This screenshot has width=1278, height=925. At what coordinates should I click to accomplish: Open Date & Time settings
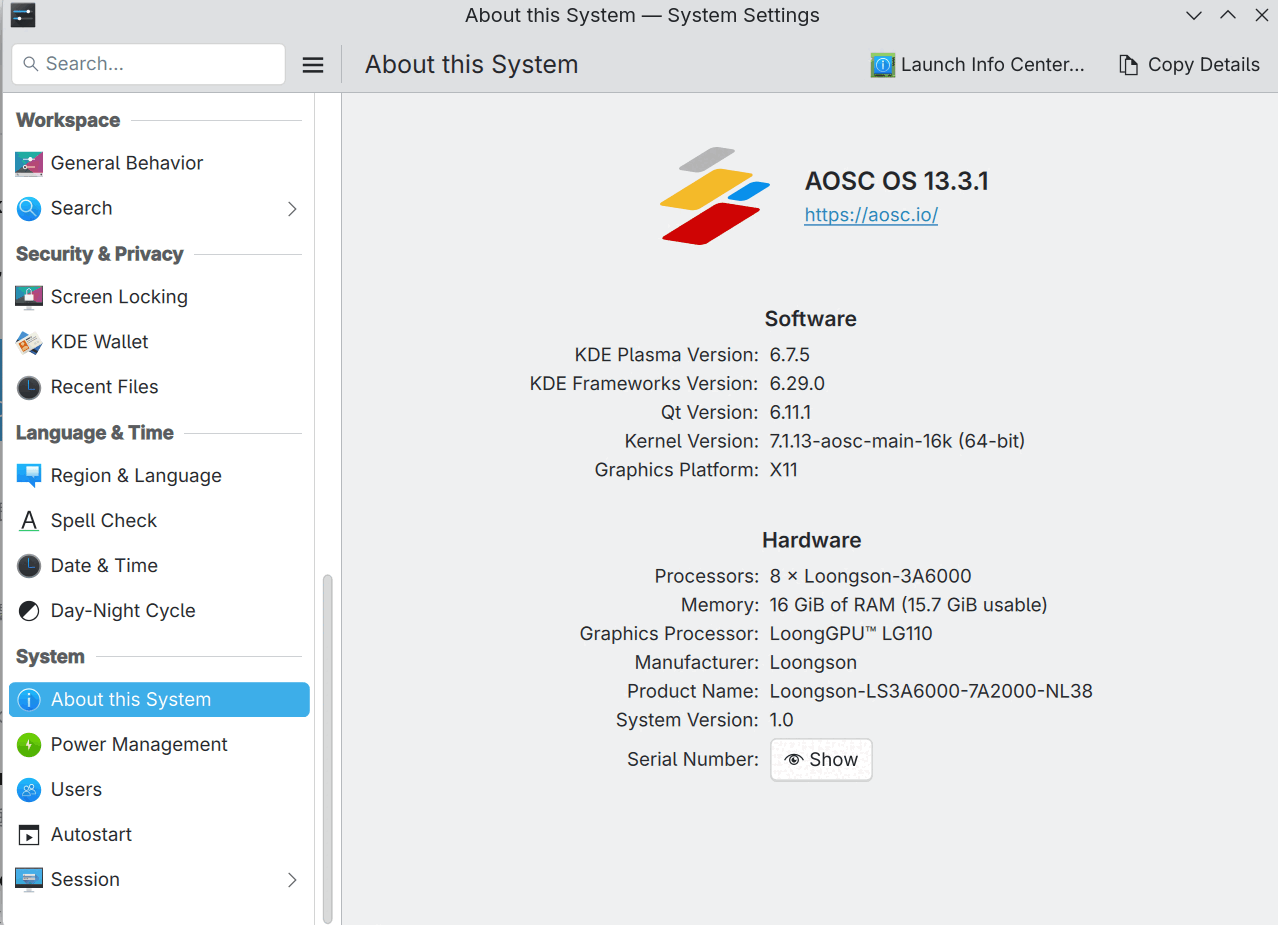[159, 566]
